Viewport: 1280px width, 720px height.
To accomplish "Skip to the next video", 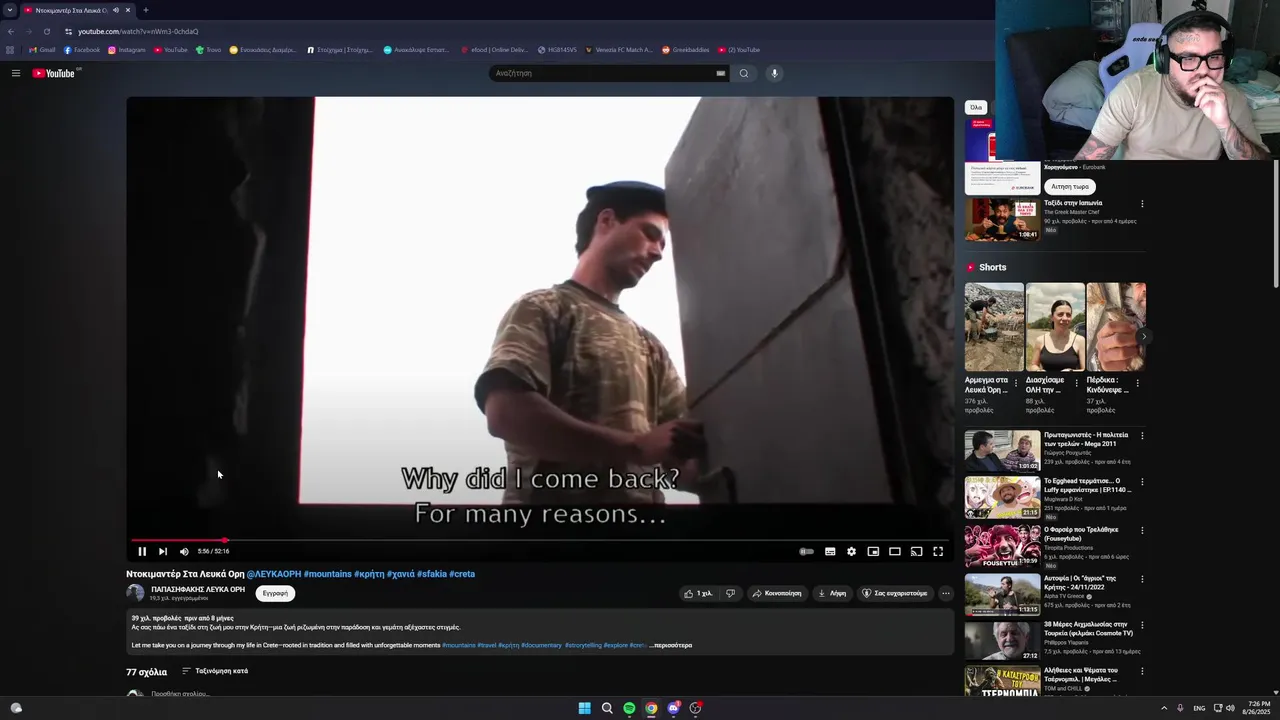I will pos(163,551).
